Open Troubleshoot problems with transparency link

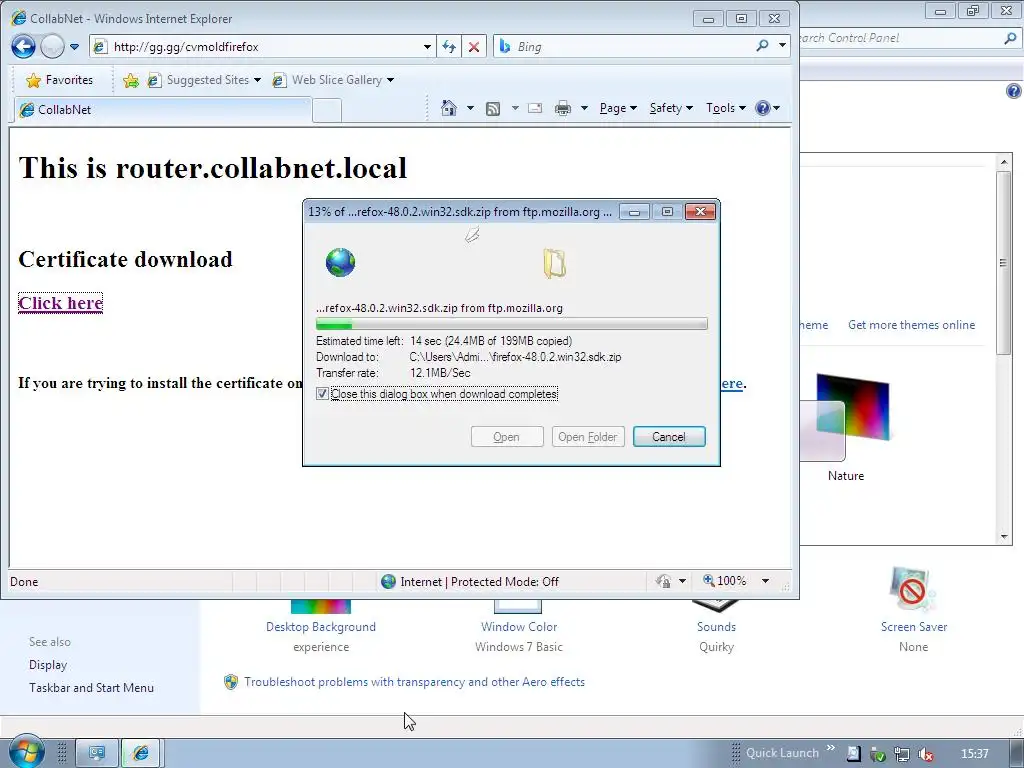415,682
